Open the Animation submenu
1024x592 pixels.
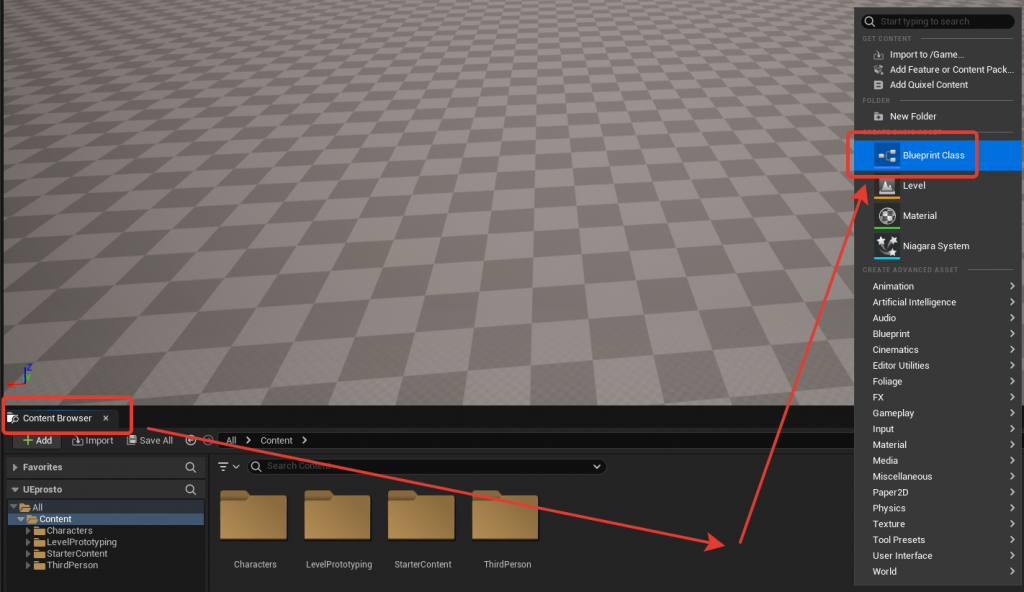pyautogui.click(x=938, y=286)
